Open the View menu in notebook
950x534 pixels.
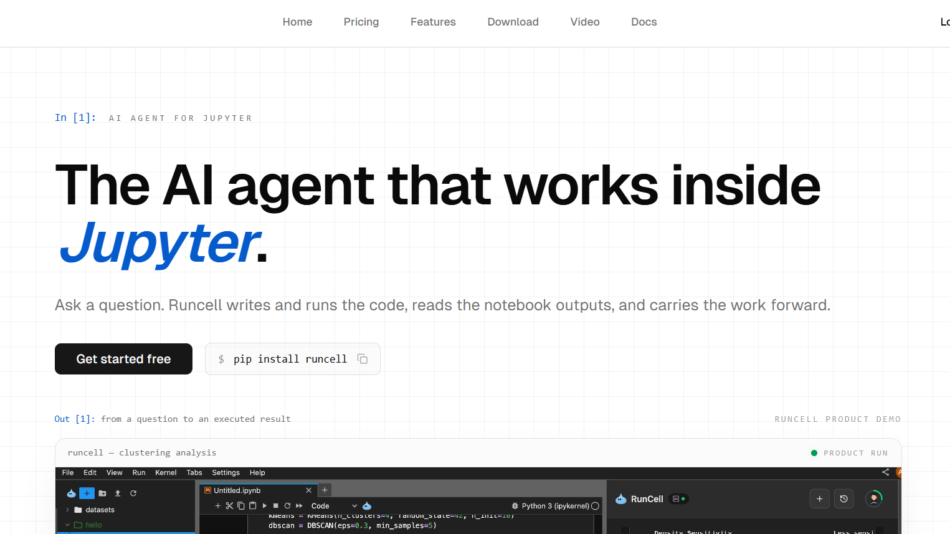115,472
